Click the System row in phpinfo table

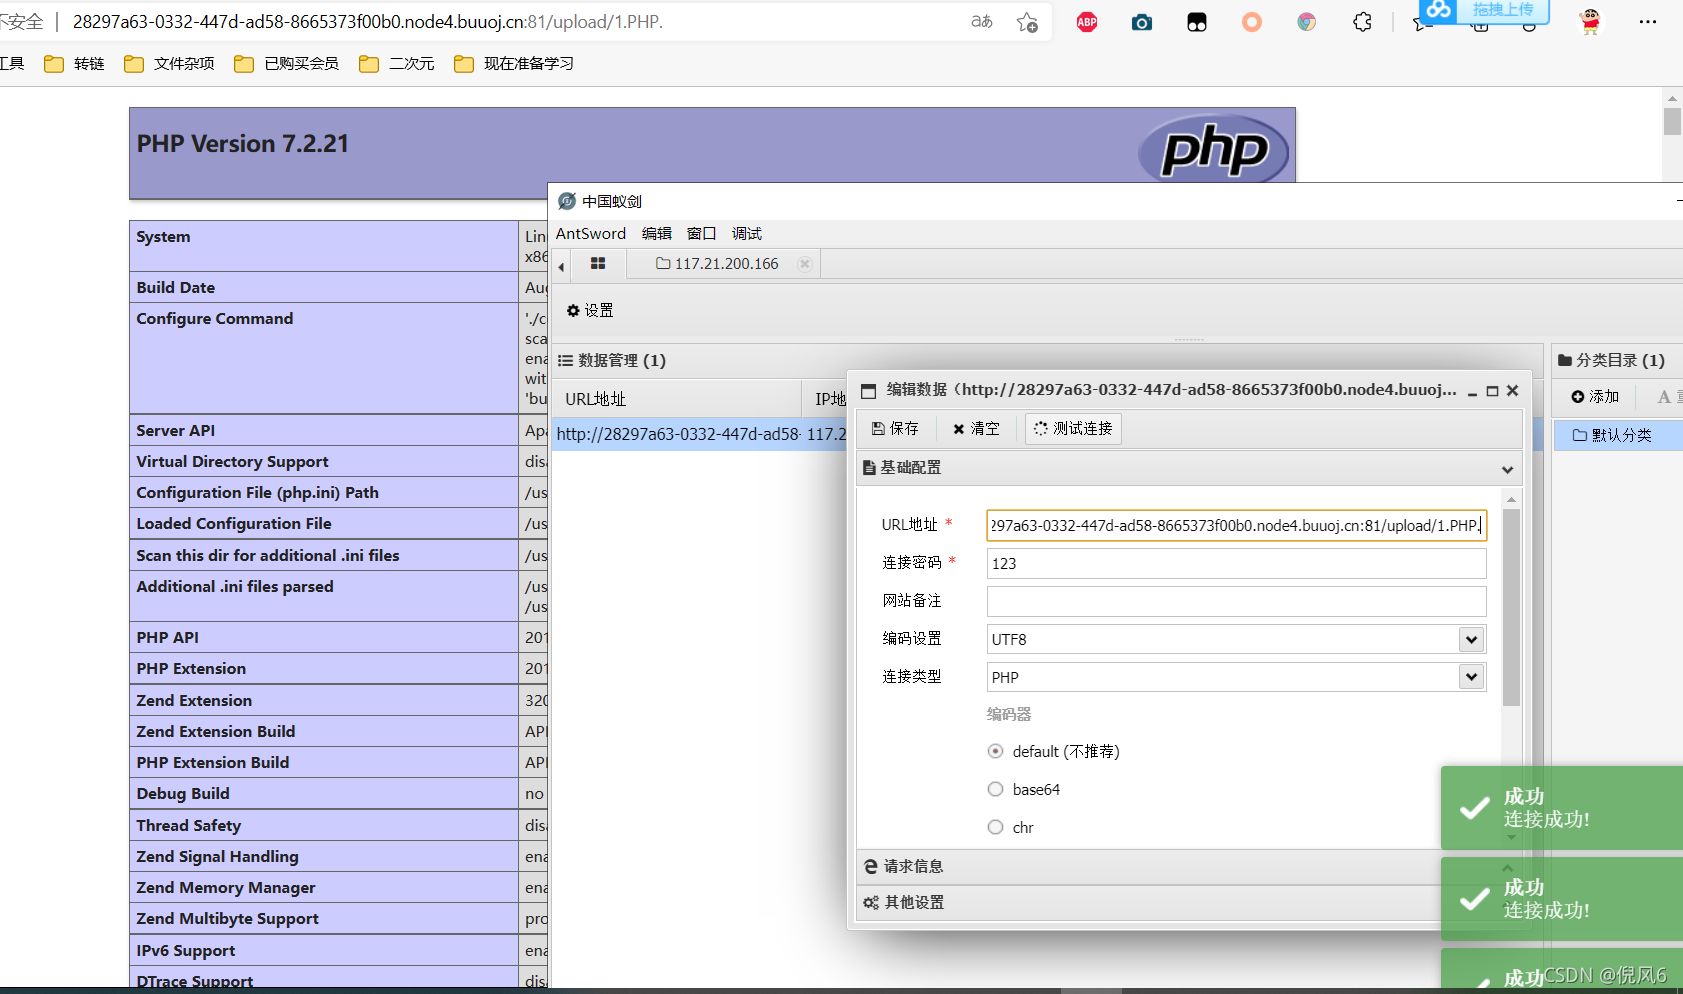pos(338,246)
